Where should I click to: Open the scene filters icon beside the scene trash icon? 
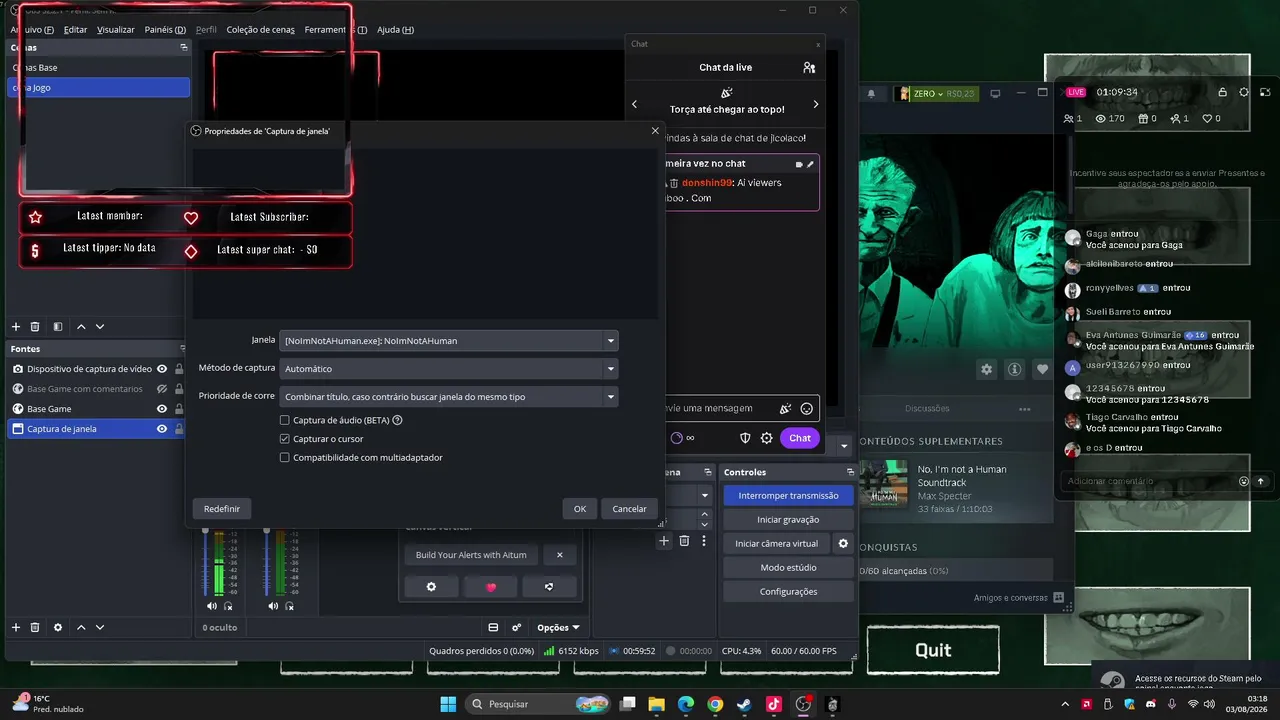(58, 327)
